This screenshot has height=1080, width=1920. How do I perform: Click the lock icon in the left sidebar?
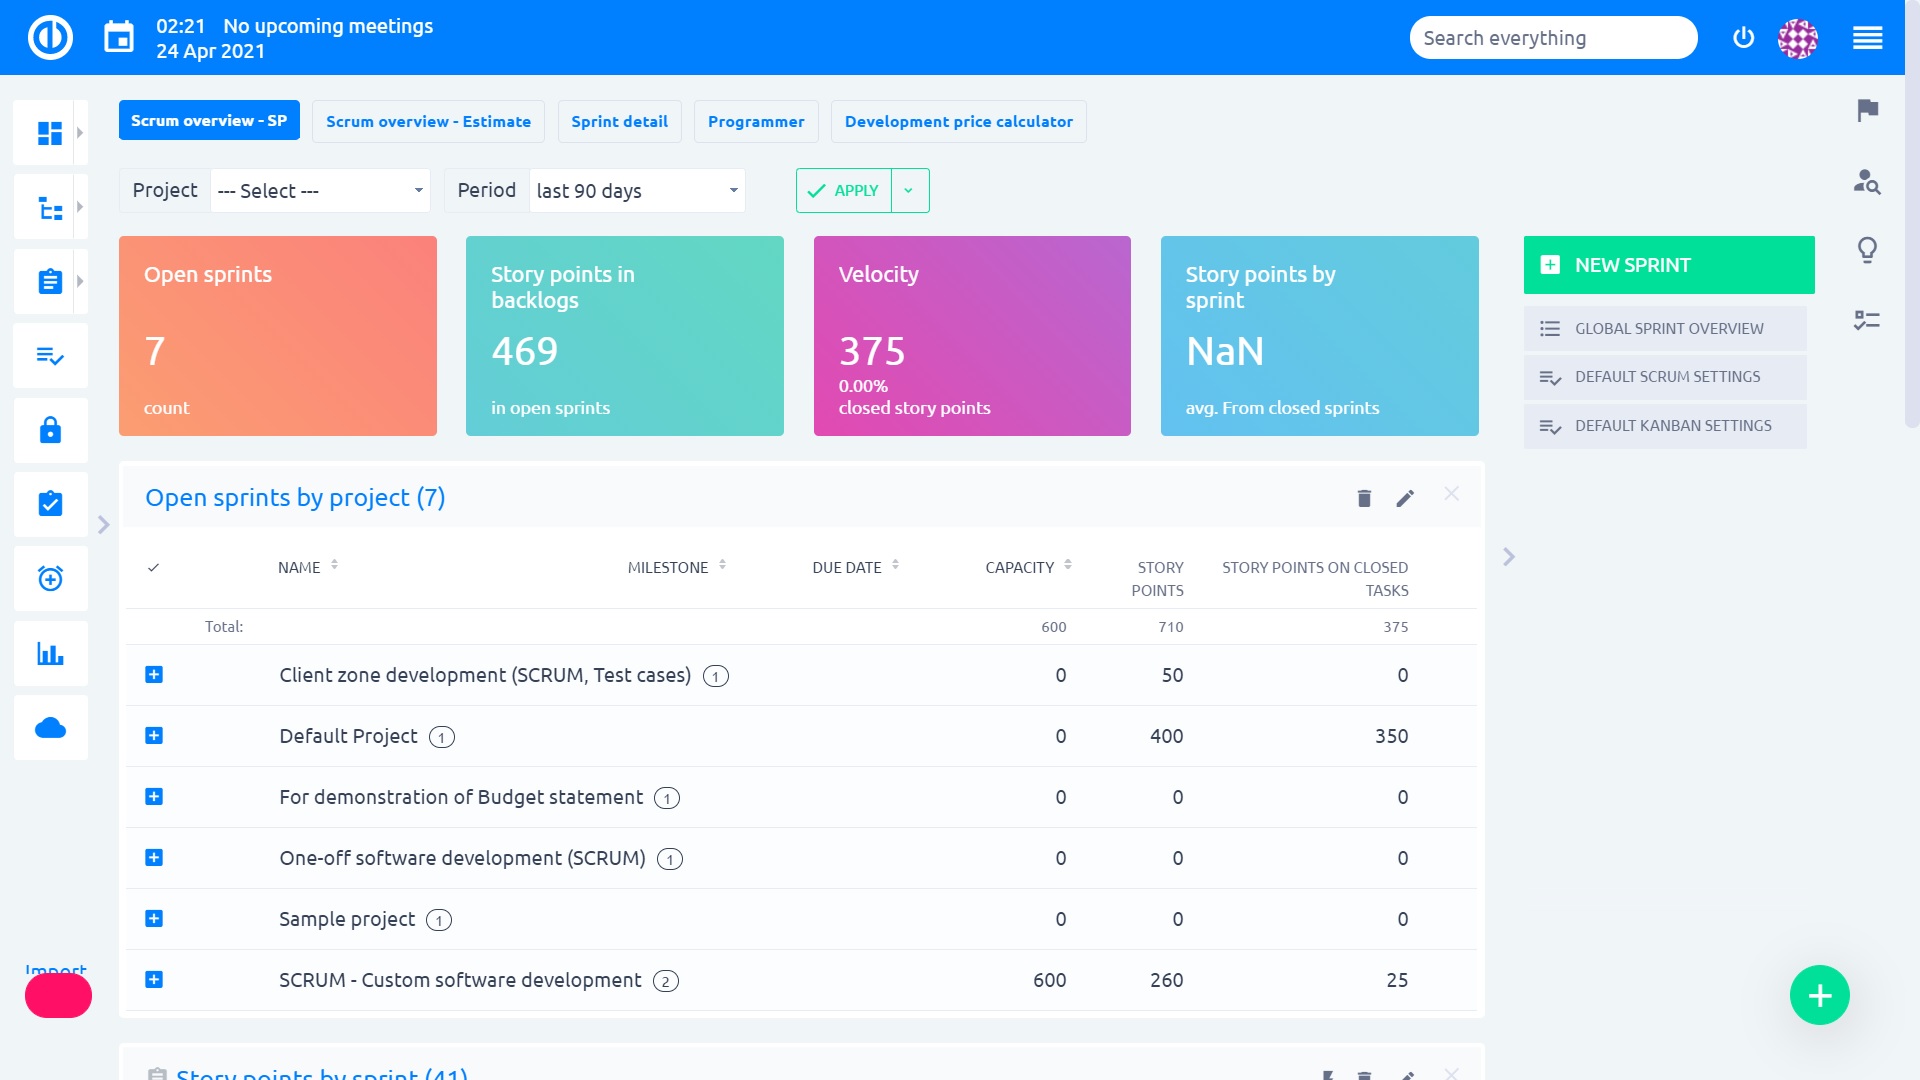pyautogui.click(x=50, y=430)
